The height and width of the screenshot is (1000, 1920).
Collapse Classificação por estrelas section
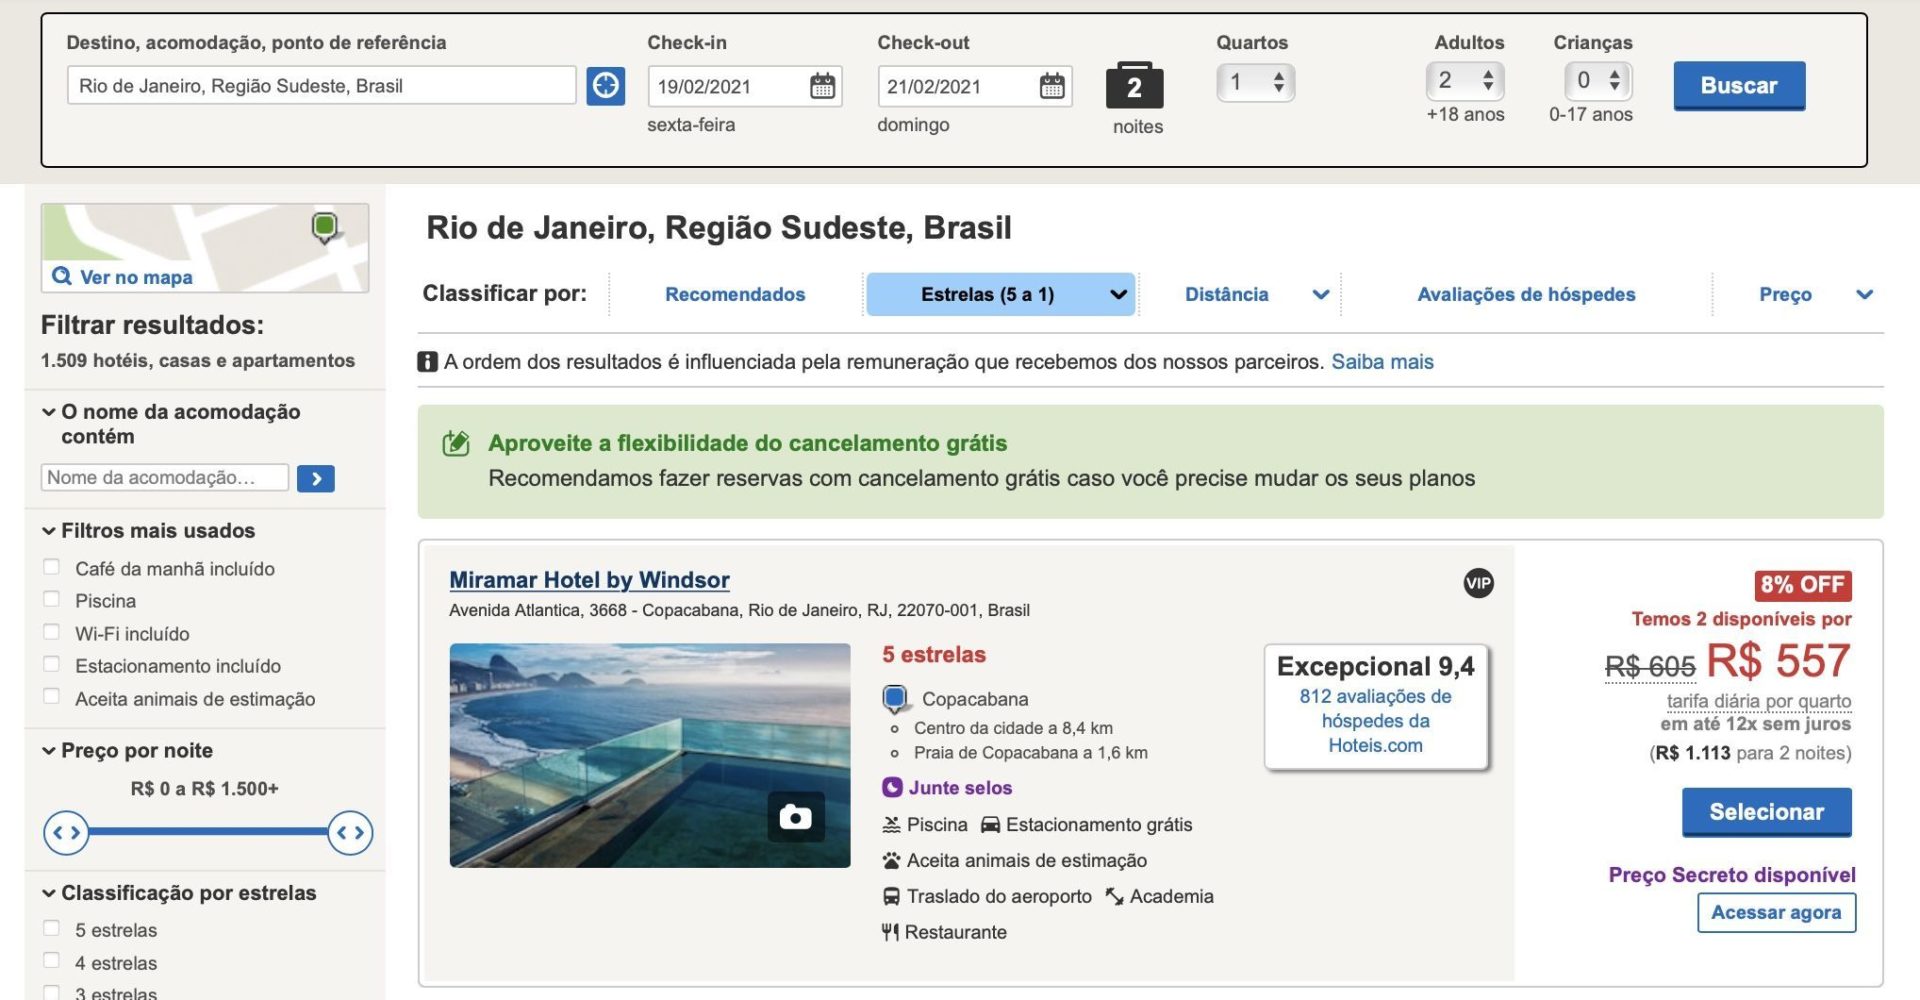(x=48, y=893)
